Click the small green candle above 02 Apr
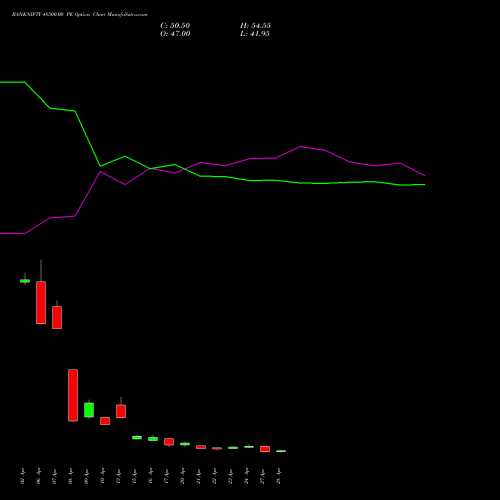Image resolution: width=500 pixels, height=500 pixels. [25, 281]
